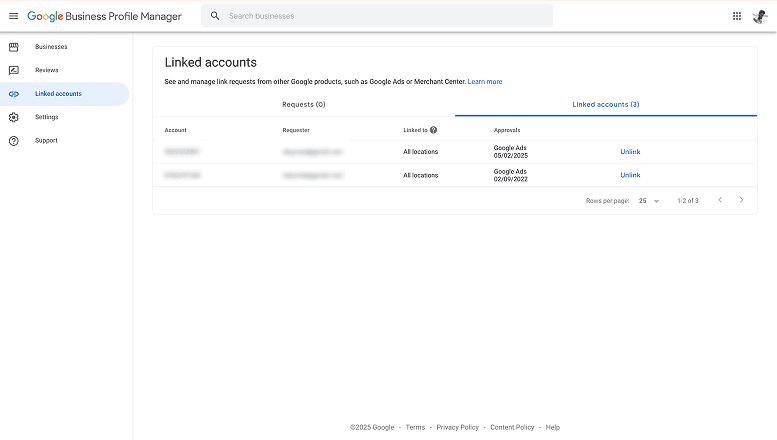This screenshot has width=777, height=440.
Task: Follow the Learn more link
Action: click(x=485, y=82)
